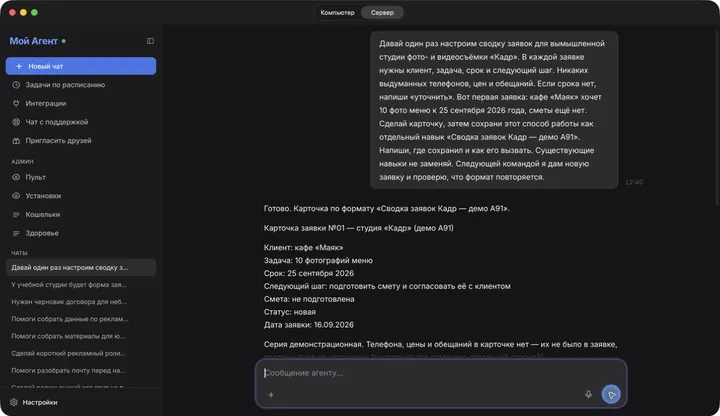The height and width of the screenshot is (416, 720).
Task: Click text 'Задача: 10 фотографий меню'
Action: pyautogui.click(x=318, y=260)
